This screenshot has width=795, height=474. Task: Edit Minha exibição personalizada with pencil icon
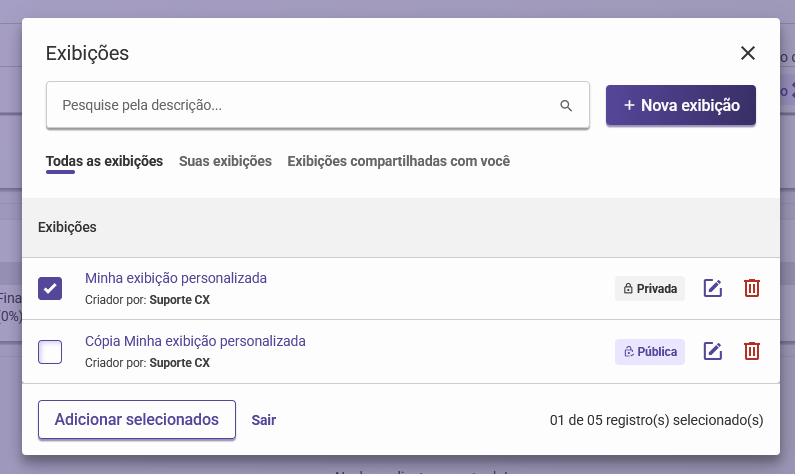(713, 288)
